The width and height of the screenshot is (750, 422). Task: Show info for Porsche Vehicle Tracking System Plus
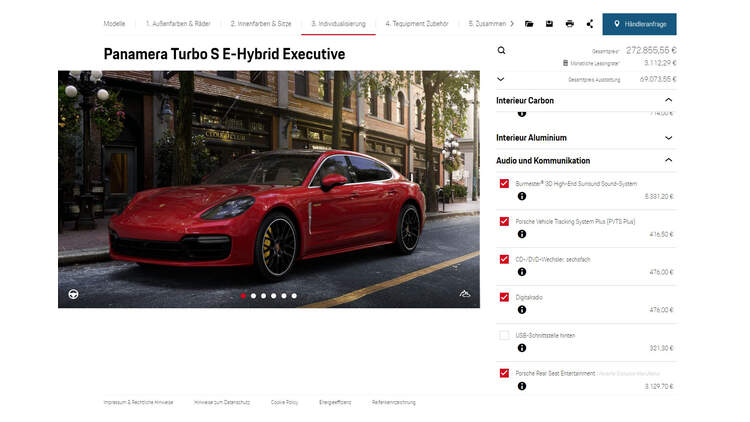tap(522, 234)
